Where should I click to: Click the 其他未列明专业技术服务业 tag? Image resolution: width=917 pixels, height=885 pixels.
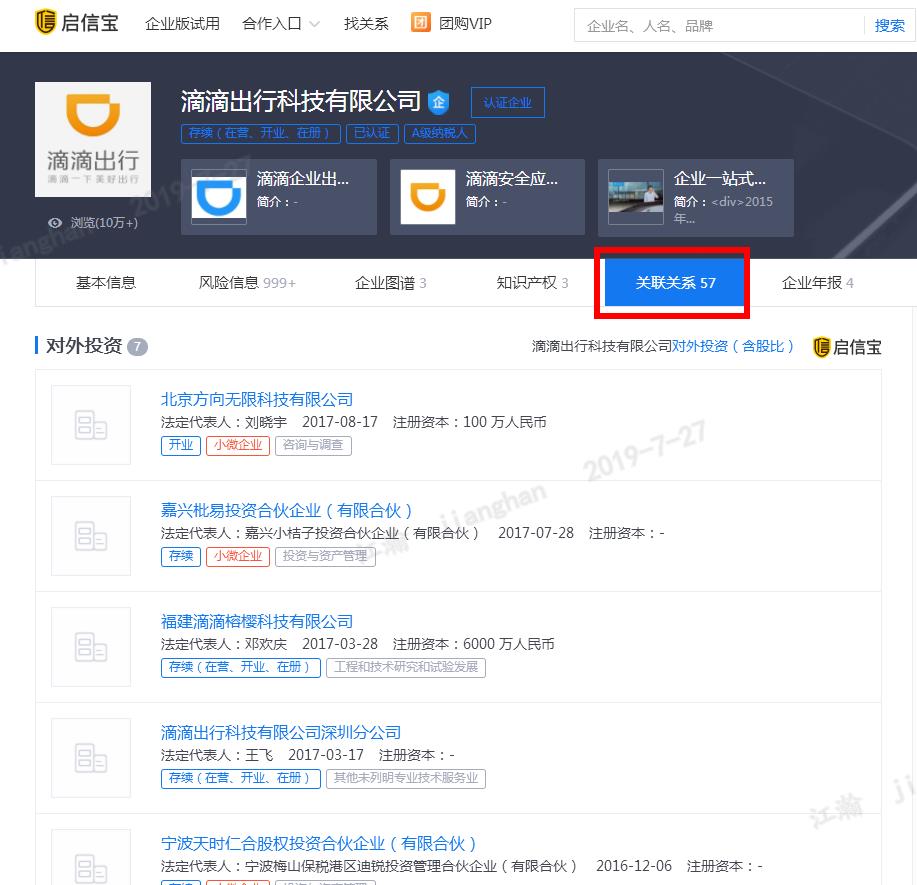[406, 779]
